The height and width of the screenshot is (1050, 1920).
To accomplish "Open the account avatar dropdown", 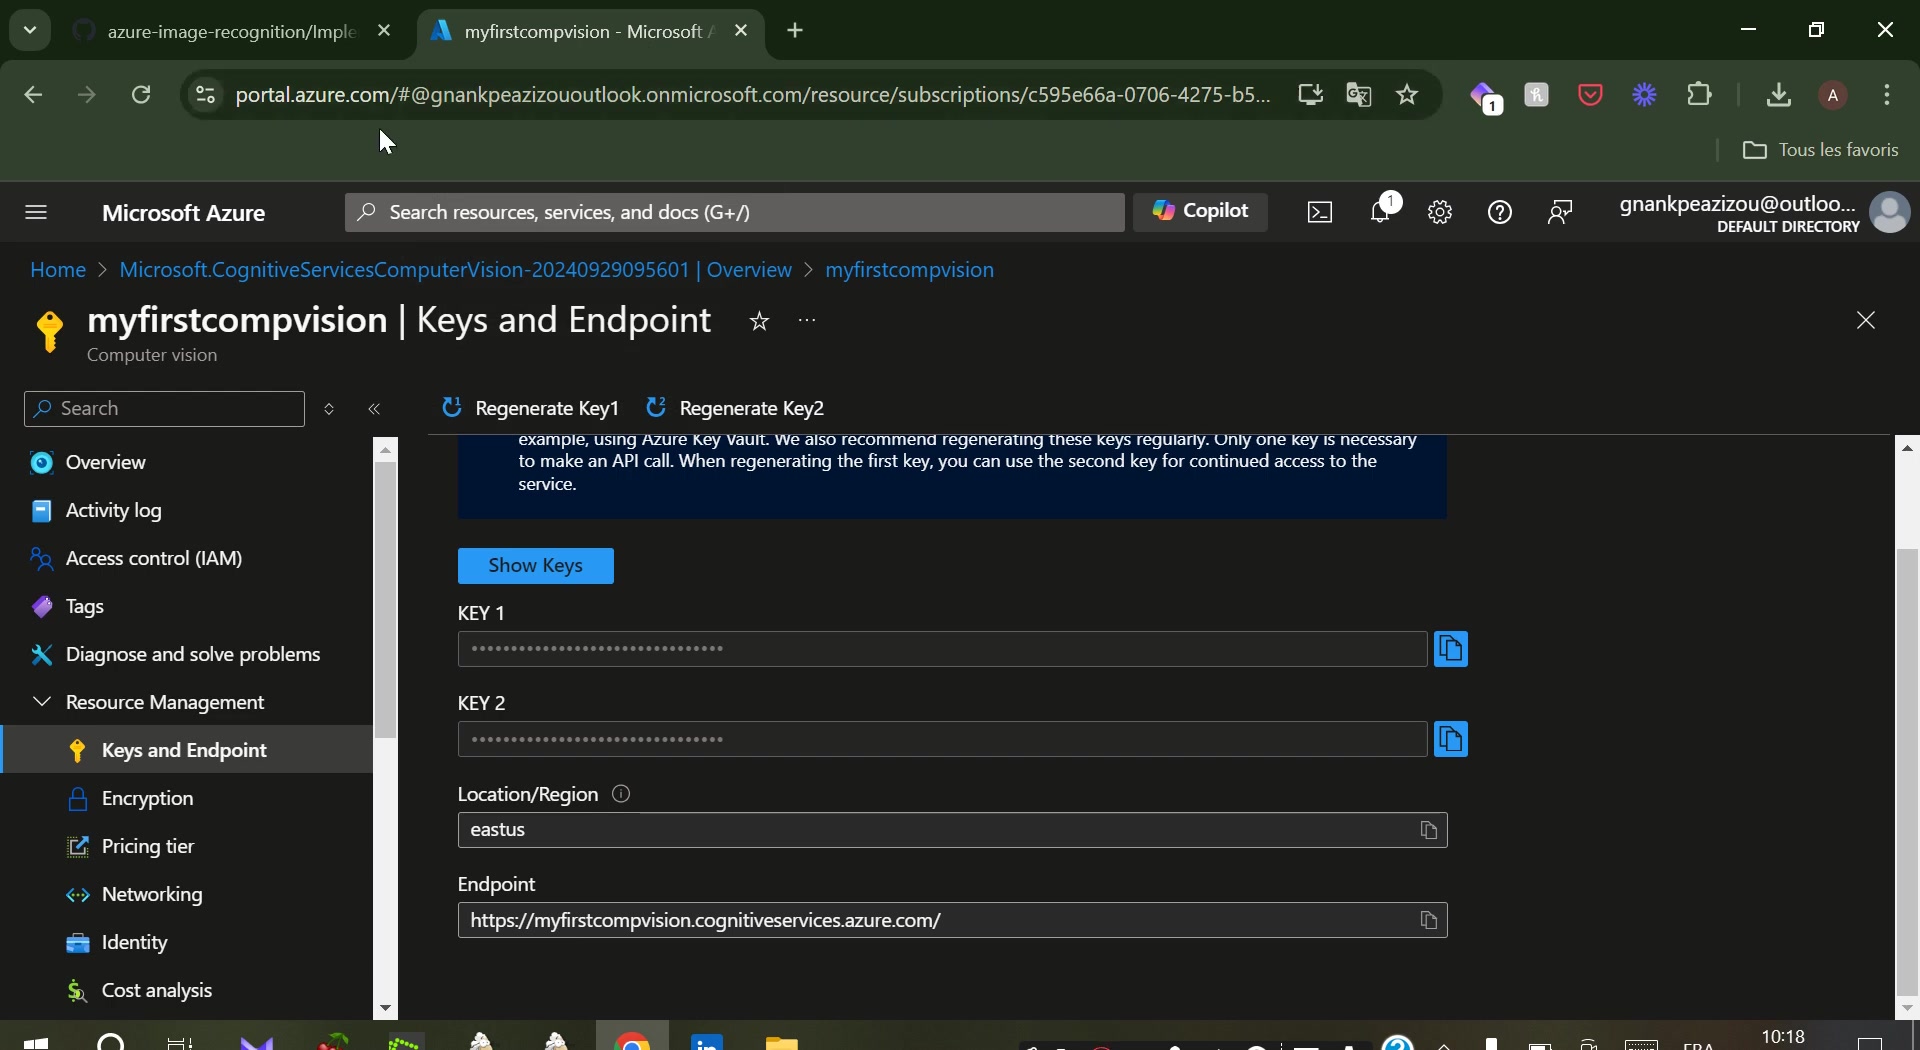I will [x=1890, y=212].
